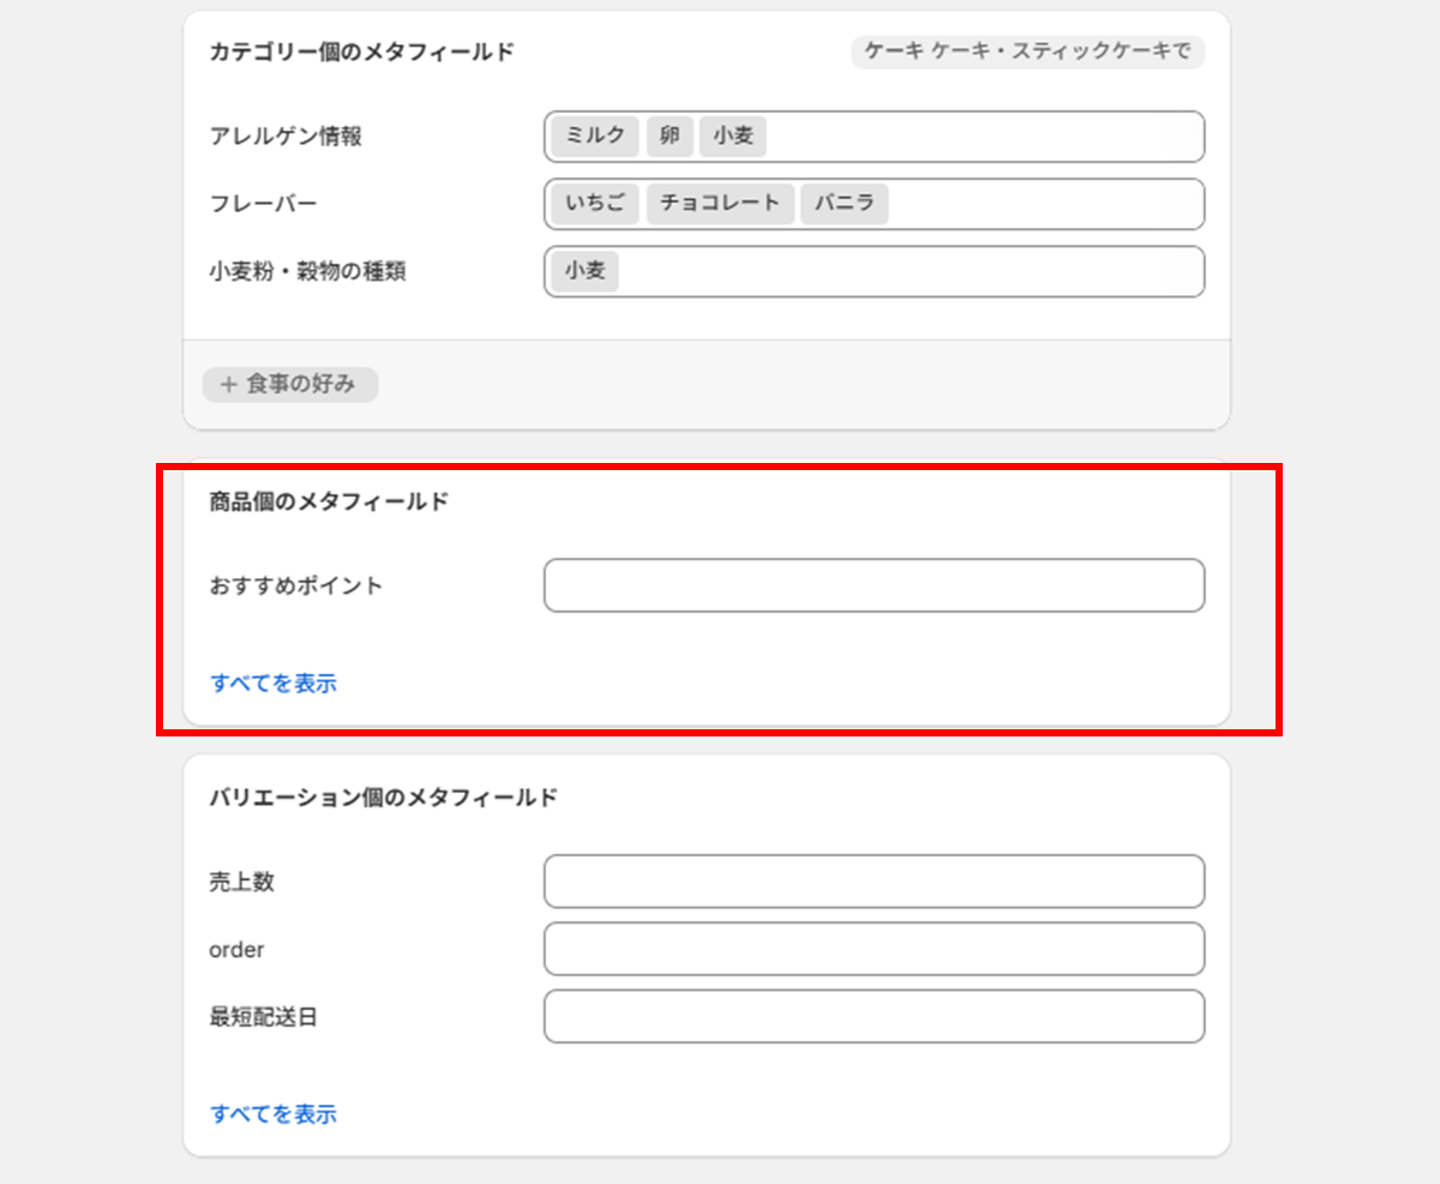Click the 小麦 tag in 小麦粉・穀物の種類

[585, 271]
